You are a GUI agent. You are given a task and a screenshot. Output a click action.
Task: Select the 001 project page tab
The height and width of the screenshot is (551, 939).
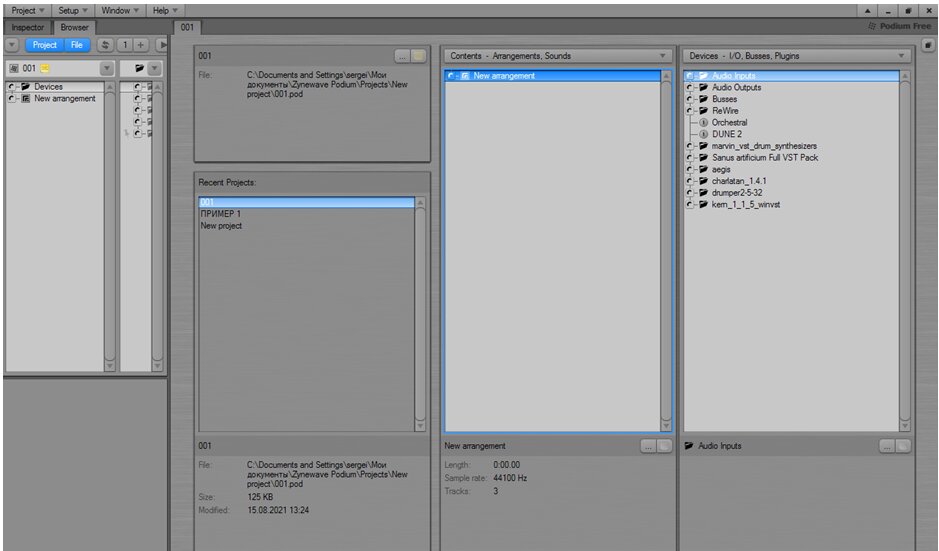point(187,27)
